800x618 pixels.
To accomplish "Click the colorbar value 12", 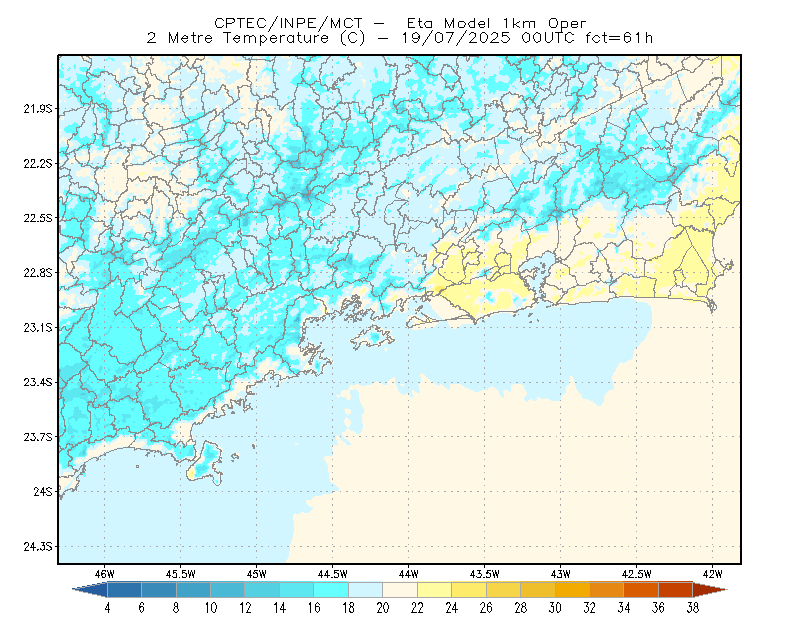I will (x=245, y=608).
